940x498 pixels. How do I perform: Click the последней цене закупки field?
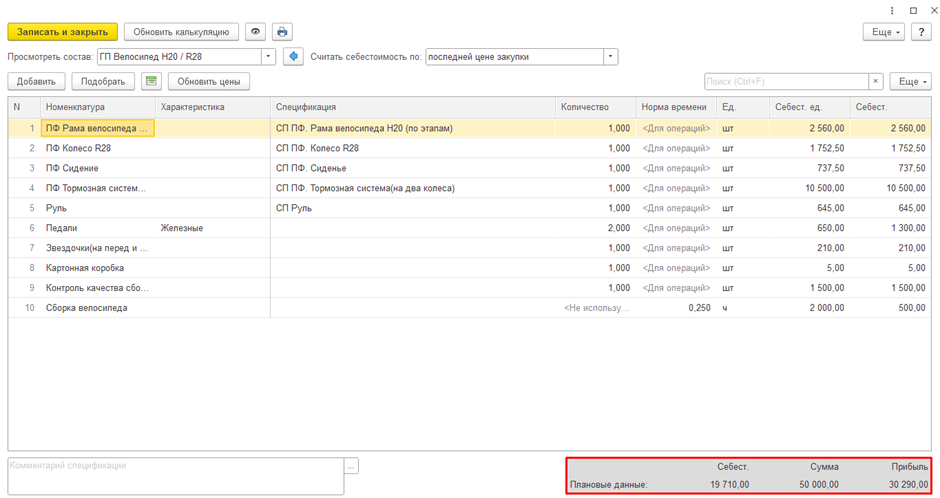pos(514,57)
